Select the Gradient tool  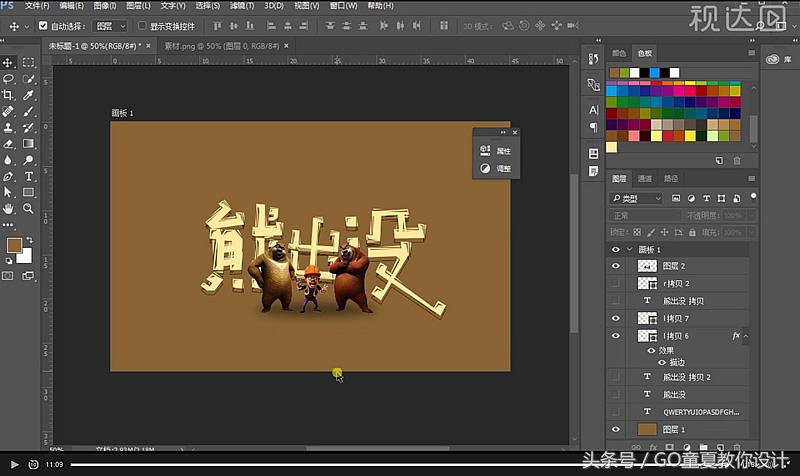pos(28,144)
